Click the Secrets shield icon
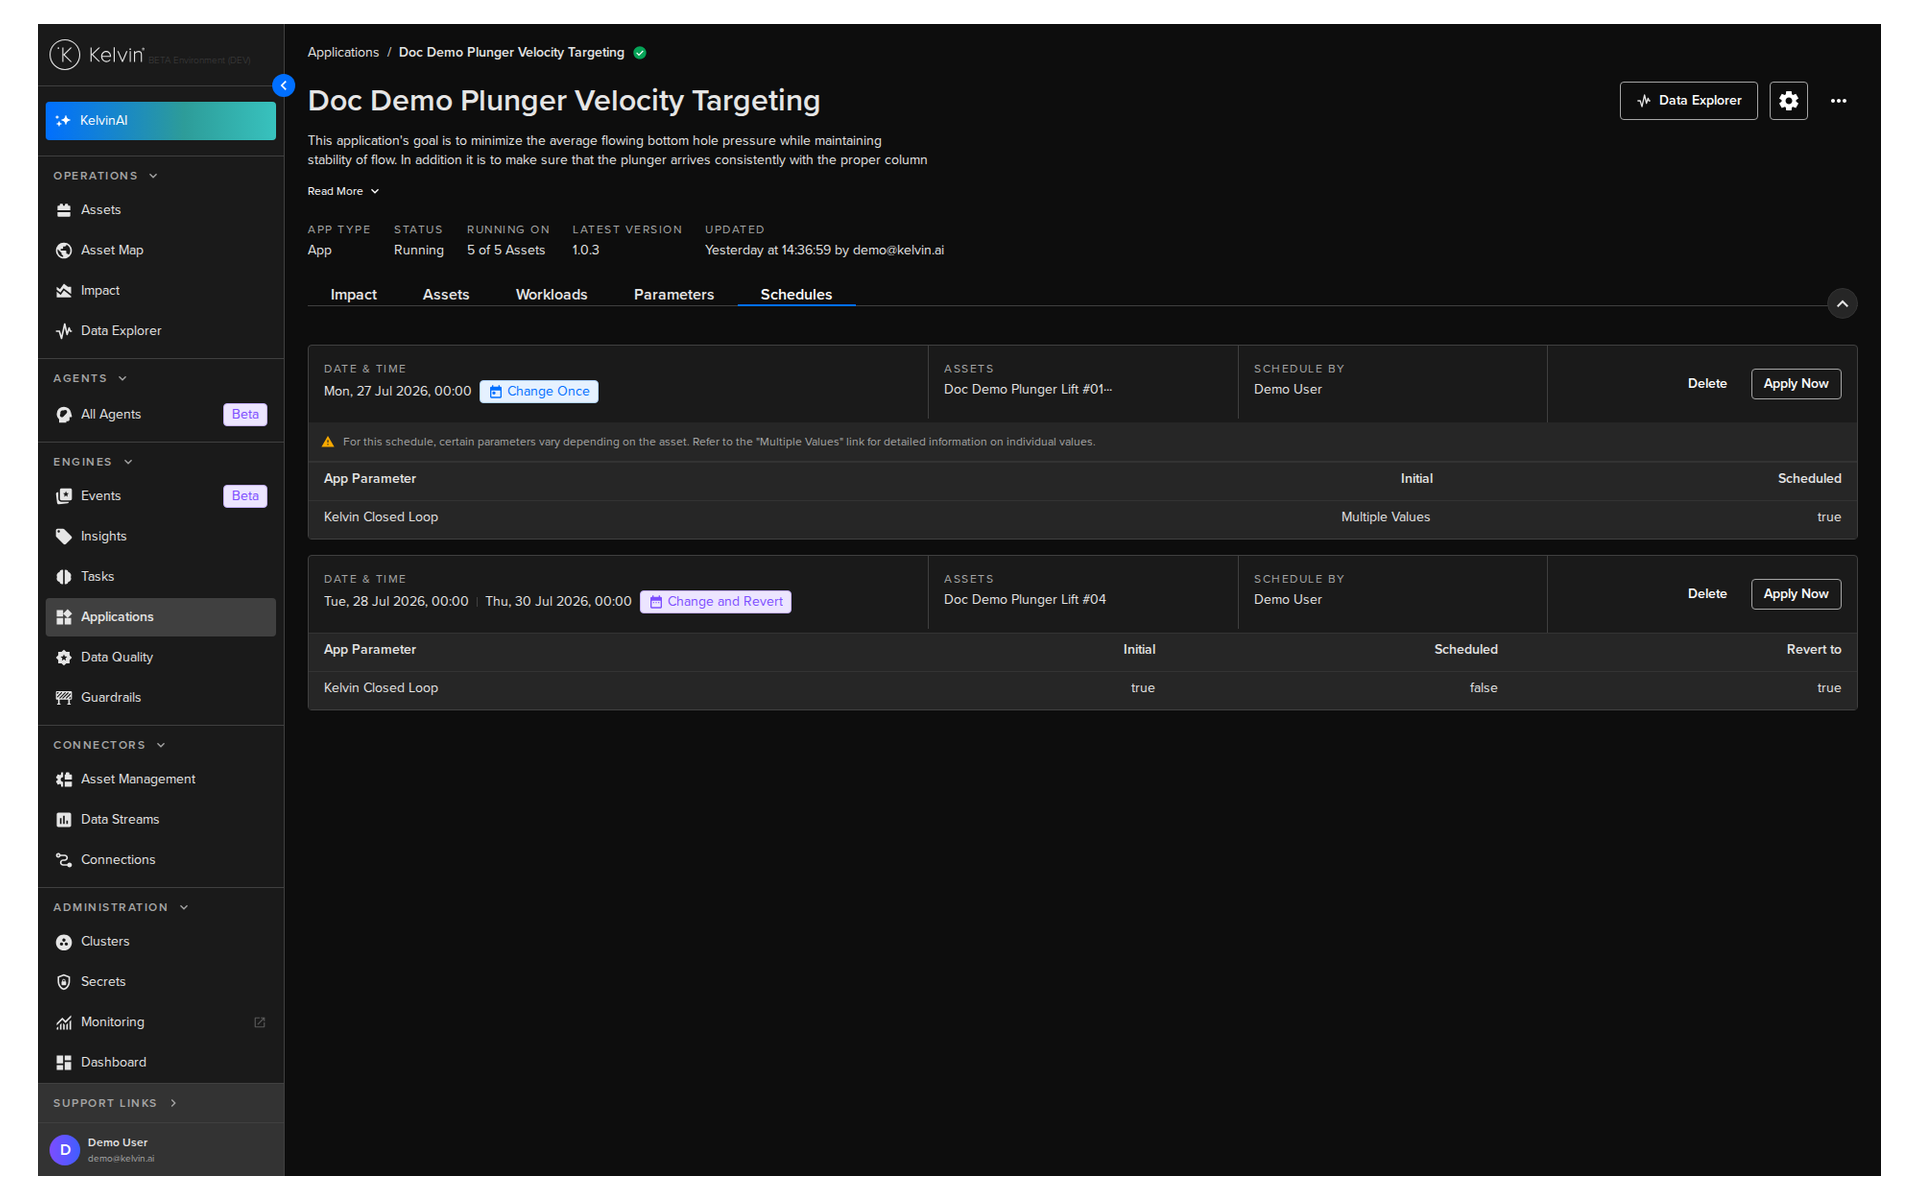The width and height of the screenshot is (1920, 1200). pyautogui.click(x=64, y=982)
